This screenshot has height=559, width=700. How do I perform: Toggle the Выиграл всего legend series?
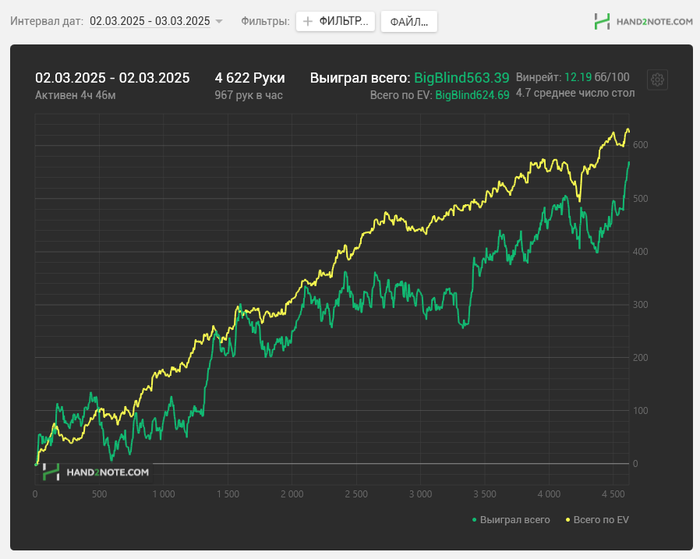[x=511, y=520]
